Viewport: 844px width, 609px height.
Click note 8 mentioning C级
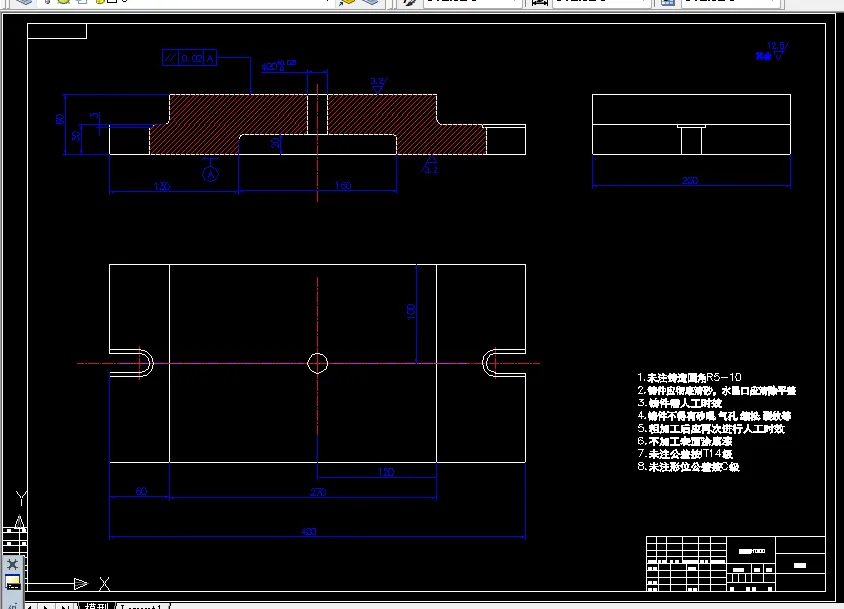click(x=688, y=467)
